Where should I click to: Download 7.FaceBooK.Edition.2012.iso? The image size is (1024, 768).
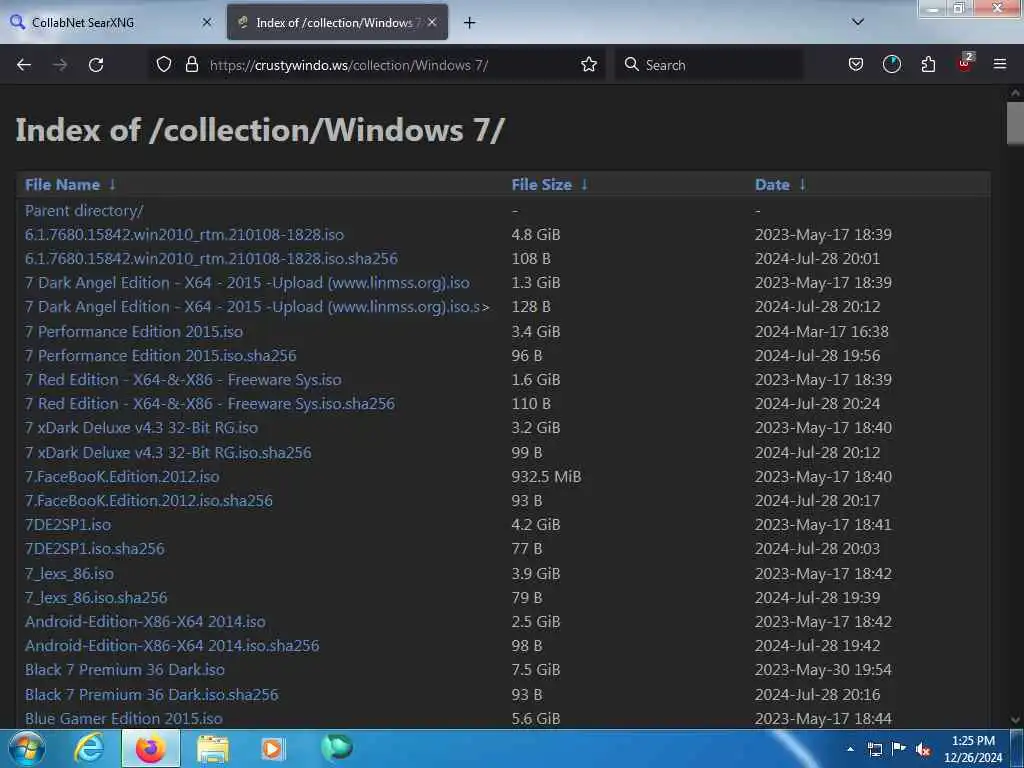tap(122, 477)
